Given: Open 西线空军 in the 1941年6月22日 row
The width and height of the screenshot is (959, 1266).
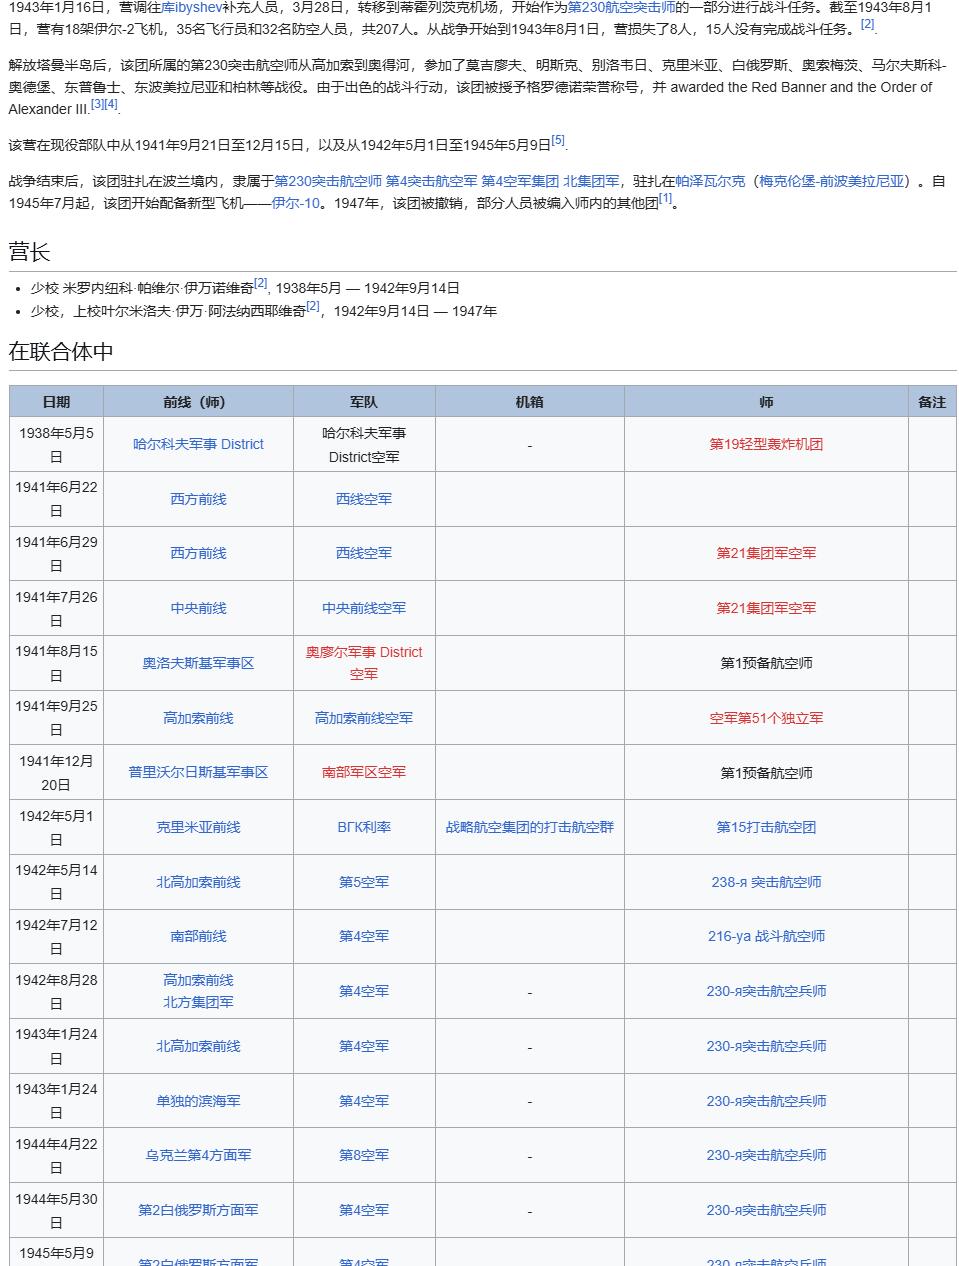Looking at the screenshot, I should tap(364, 499).
